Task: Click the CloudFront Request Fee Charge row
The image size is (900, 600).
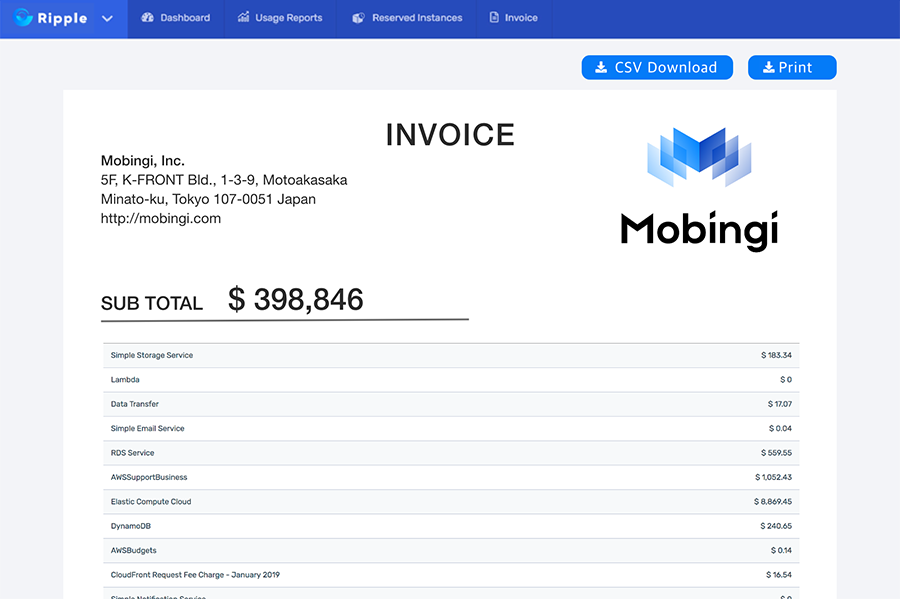Action: point(451,575)
